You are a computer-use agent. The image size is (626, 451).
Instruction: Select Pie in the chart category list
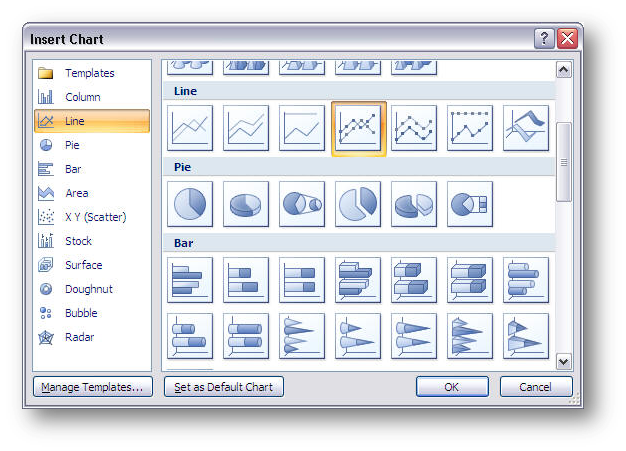(x=72, y=145)
